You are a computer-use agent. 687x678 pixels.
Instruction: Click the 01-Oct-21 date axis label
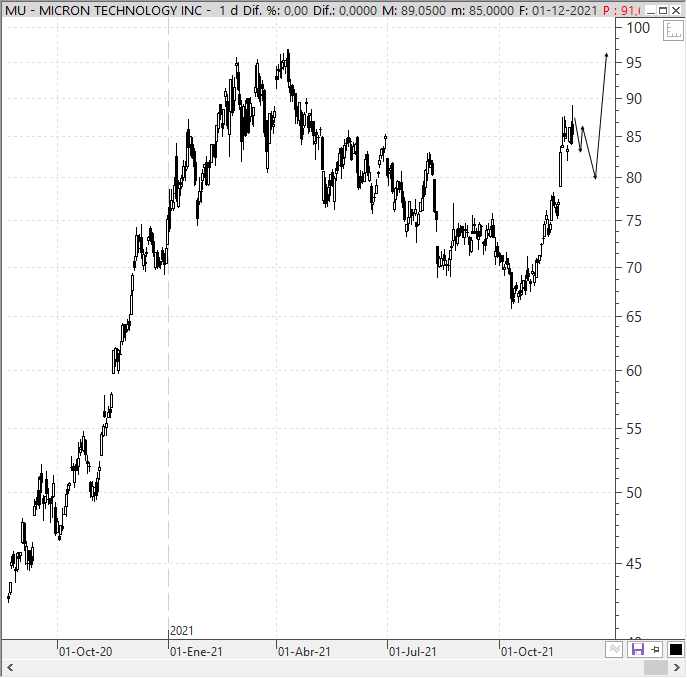tap(527, 652)
